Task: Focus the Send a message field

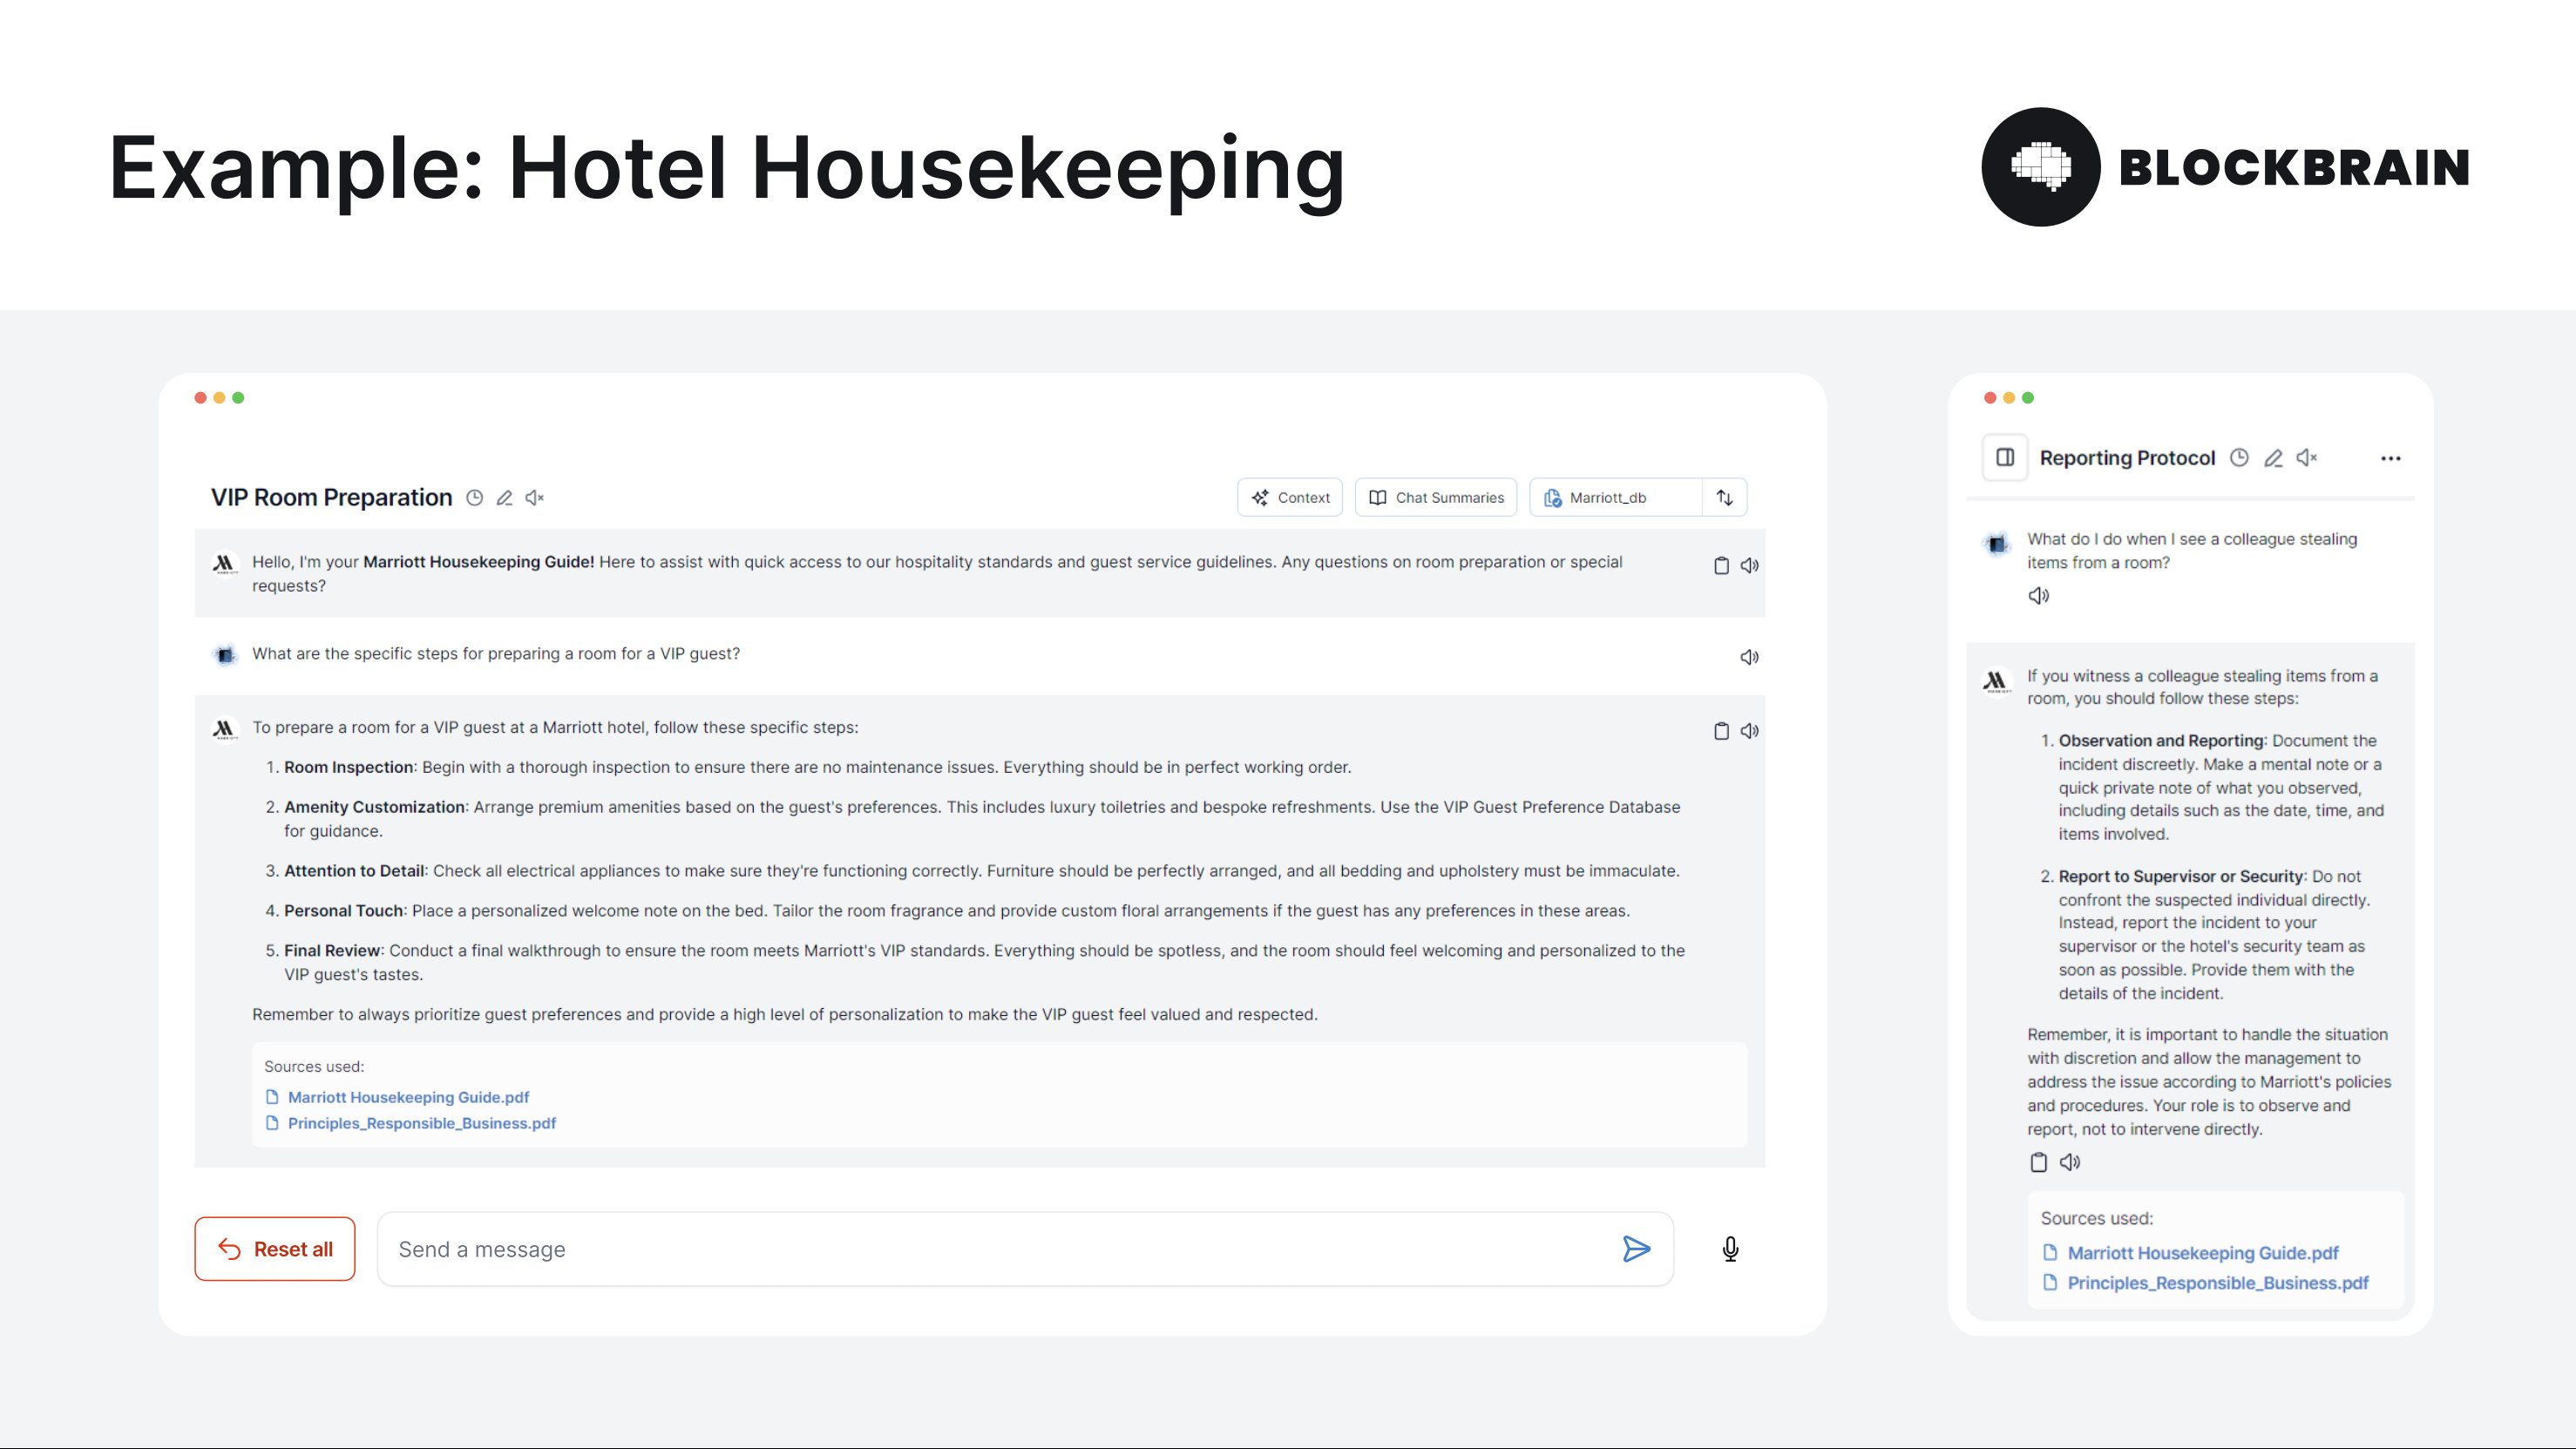Action: click(1000, 1249)
